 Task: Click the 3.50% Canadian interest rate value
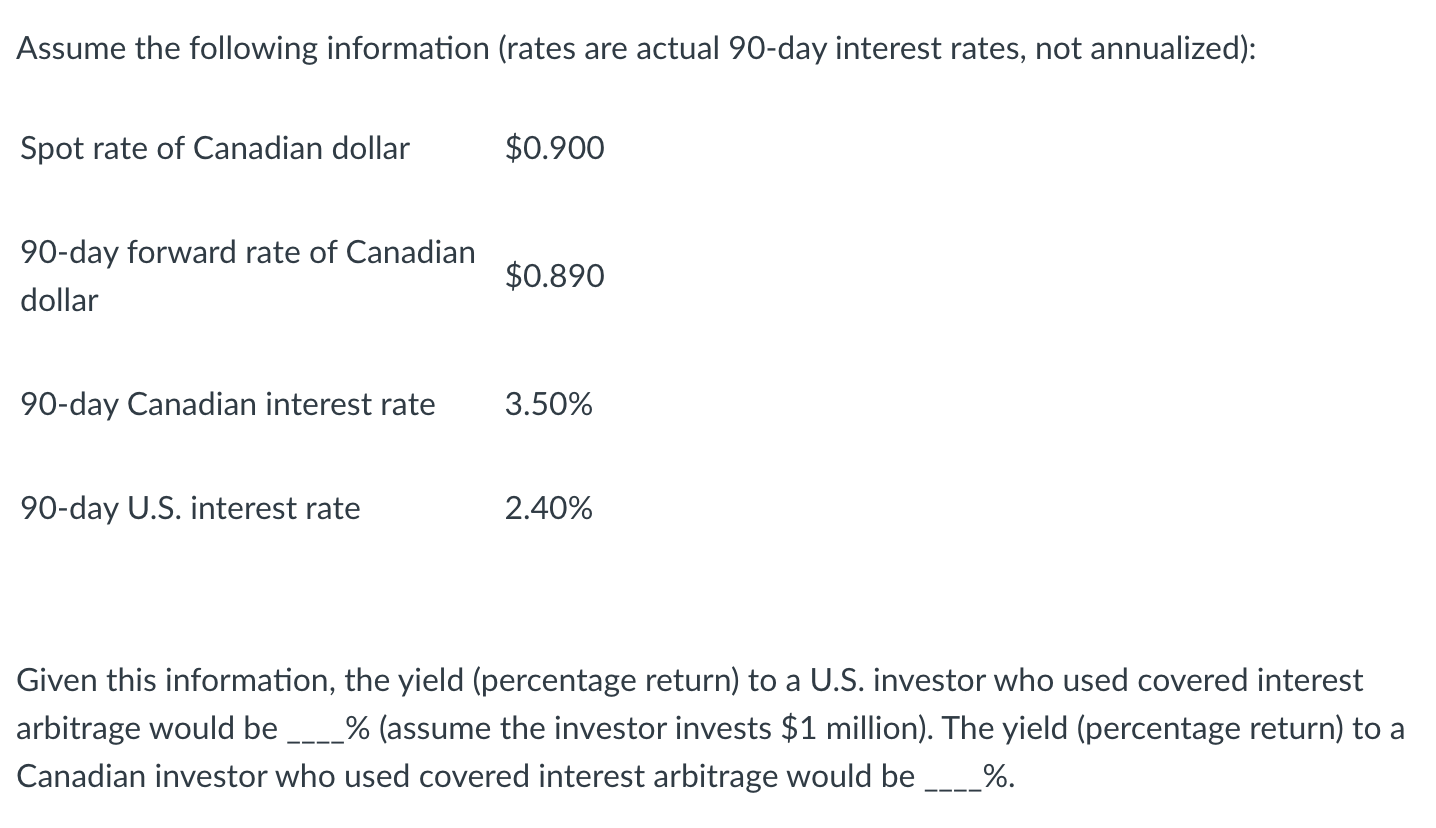pyautogui.click(x=548, y=405)
